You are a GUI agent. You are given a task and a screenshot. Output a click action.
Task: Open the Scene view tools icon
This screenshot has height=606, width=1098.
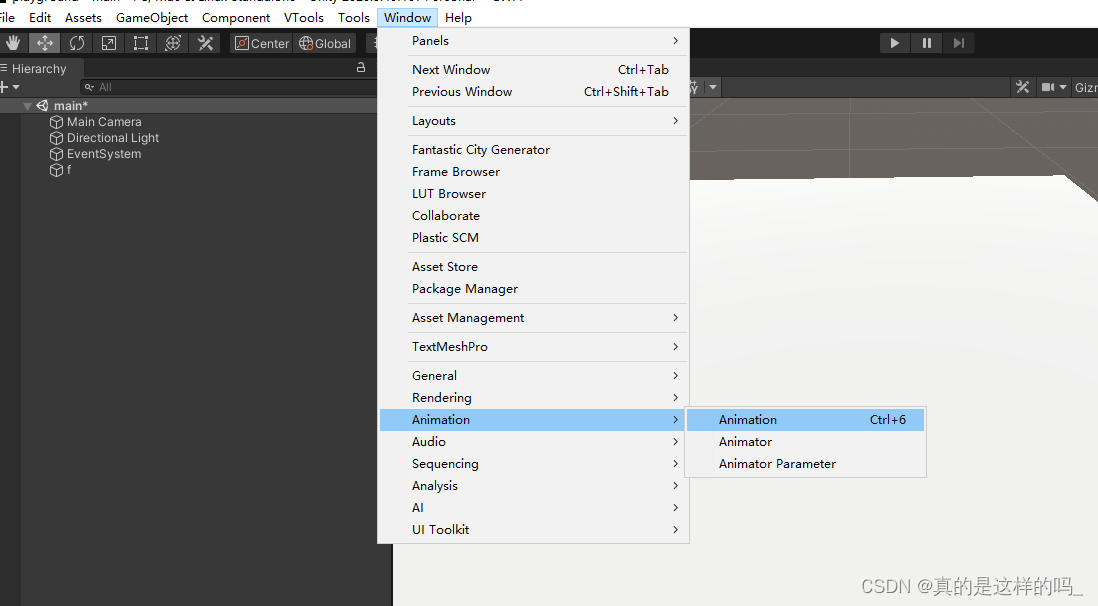coord(1022,87)
